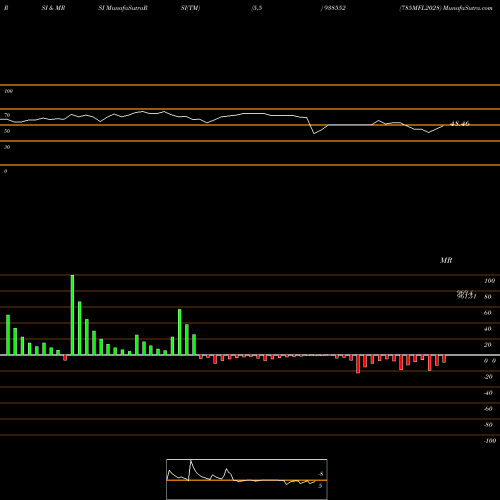Viewport: 500px width, 500px height.
Task: Click the MR axis label -20
Action: point(488,377)
